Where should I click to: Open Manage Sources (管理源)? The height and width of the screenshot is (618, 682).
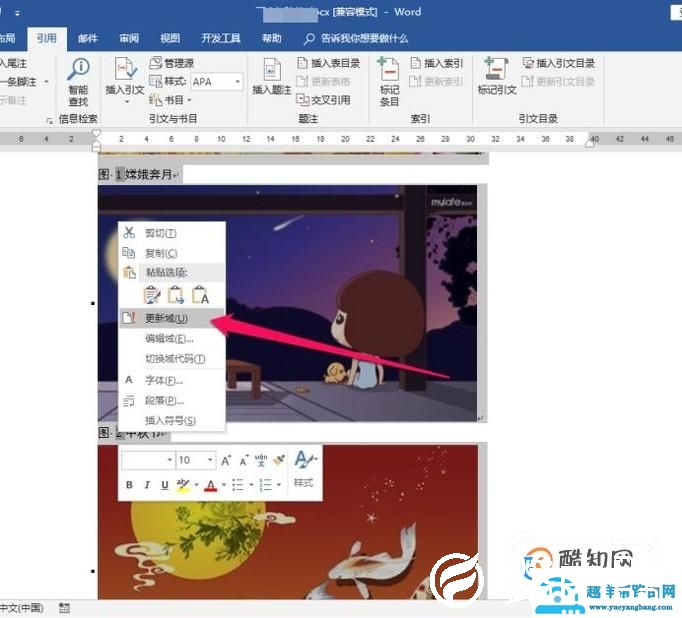[x=171, y=63]
